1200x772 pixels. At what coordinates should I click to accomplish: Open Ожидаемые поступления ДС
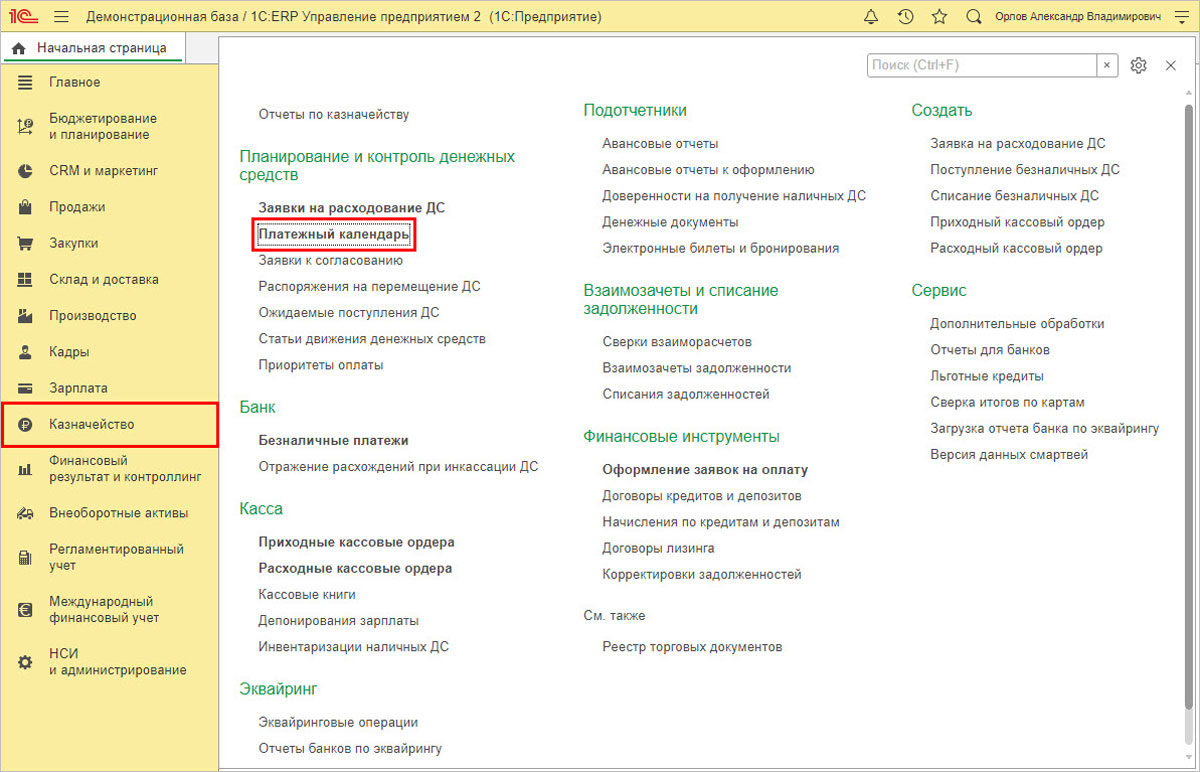click(349, 312)
